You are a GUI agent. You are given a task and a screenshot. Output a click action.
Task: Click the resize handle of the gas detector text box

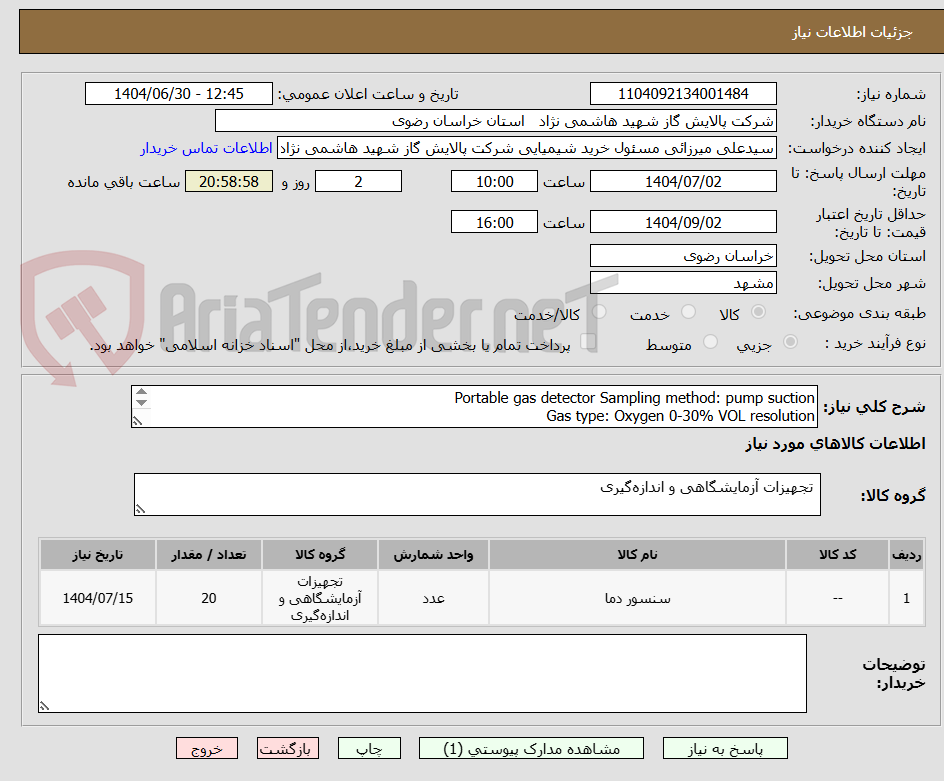[x=139, y=420]
